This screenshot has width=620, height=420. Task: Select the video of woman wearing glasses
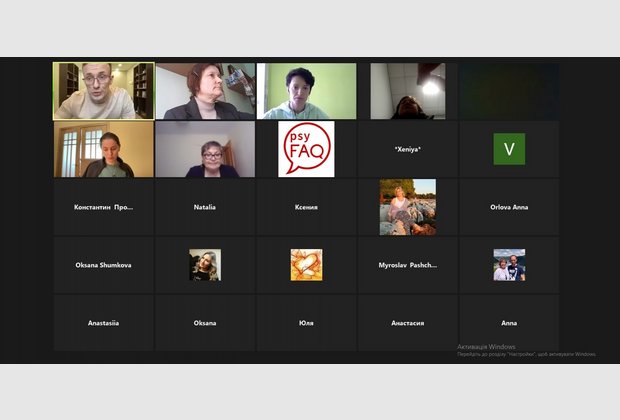pos(205,149)
